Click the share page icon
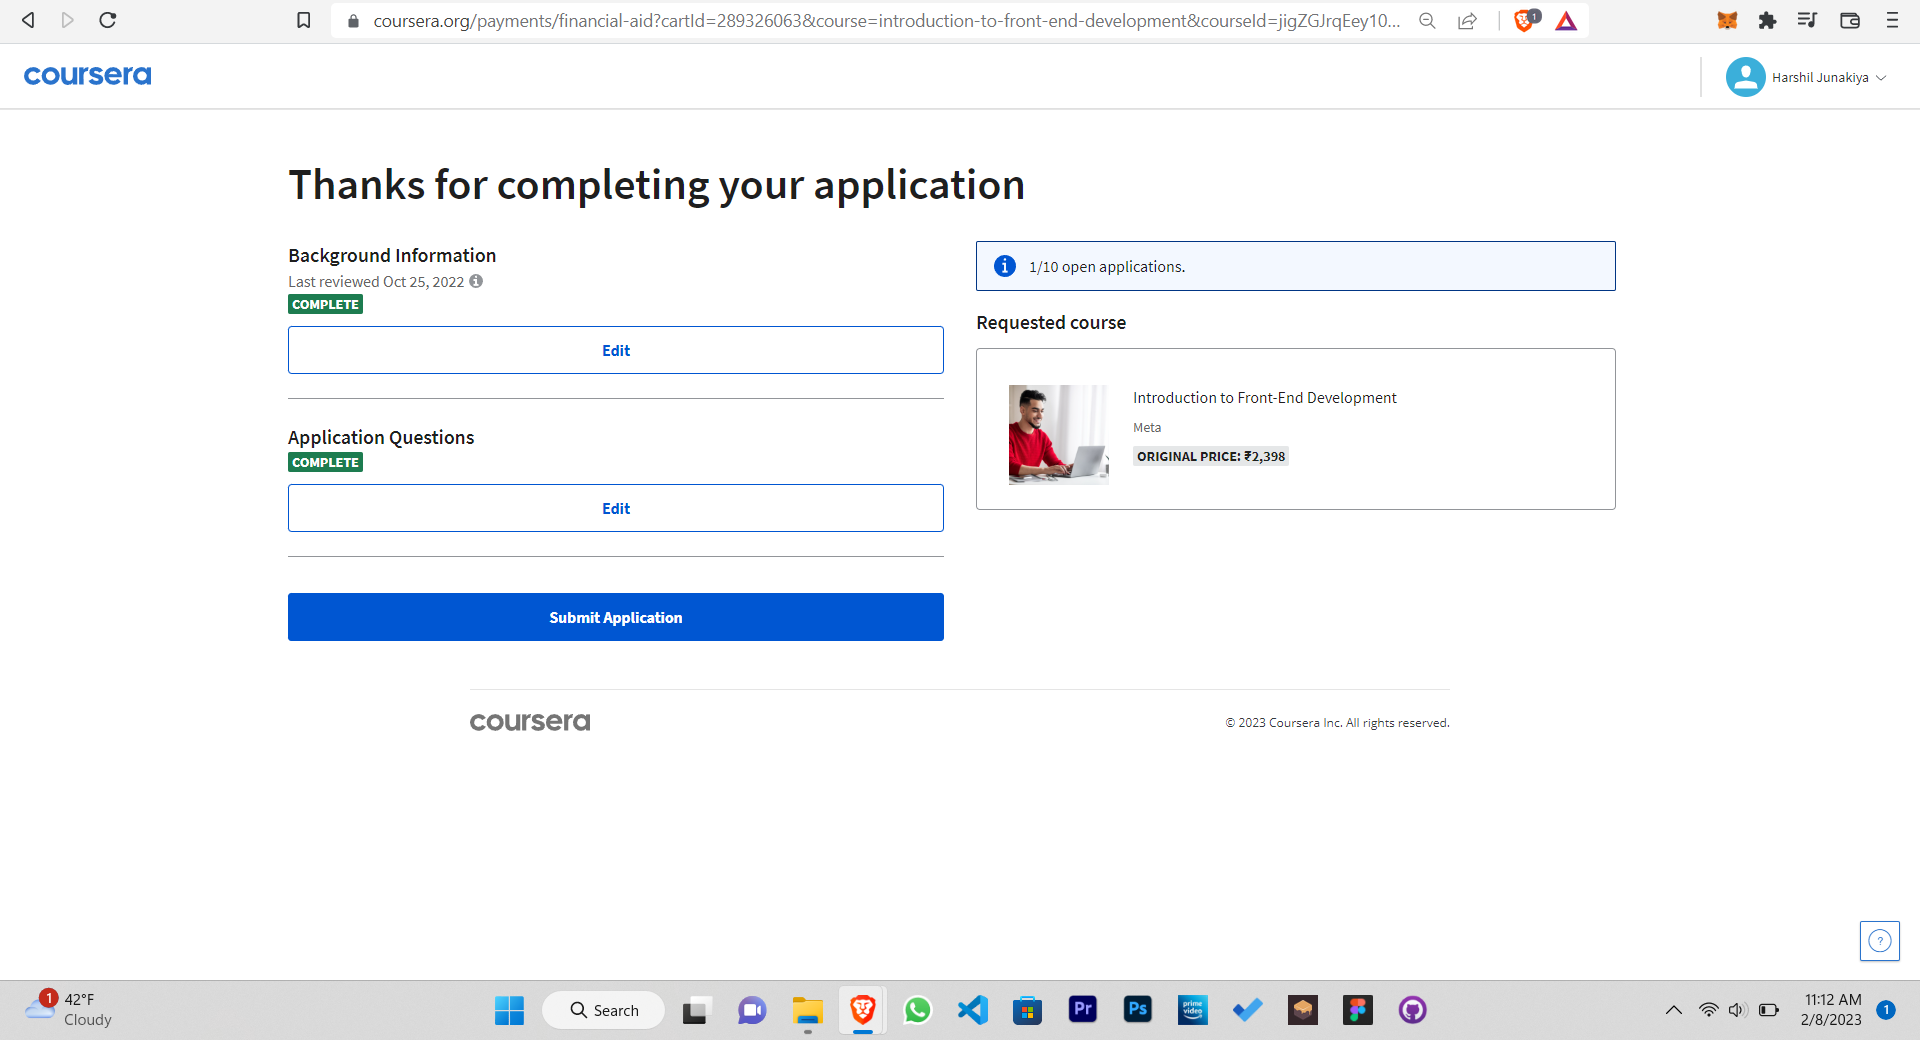 [x=1467, y=20]
